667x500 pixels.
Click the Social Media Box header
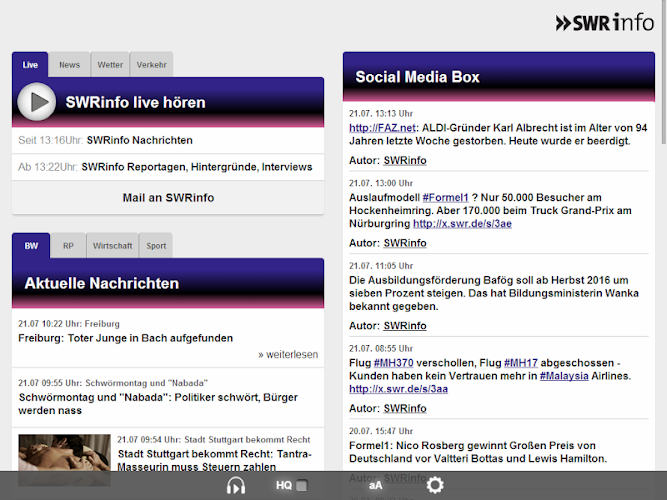point(499,77)
